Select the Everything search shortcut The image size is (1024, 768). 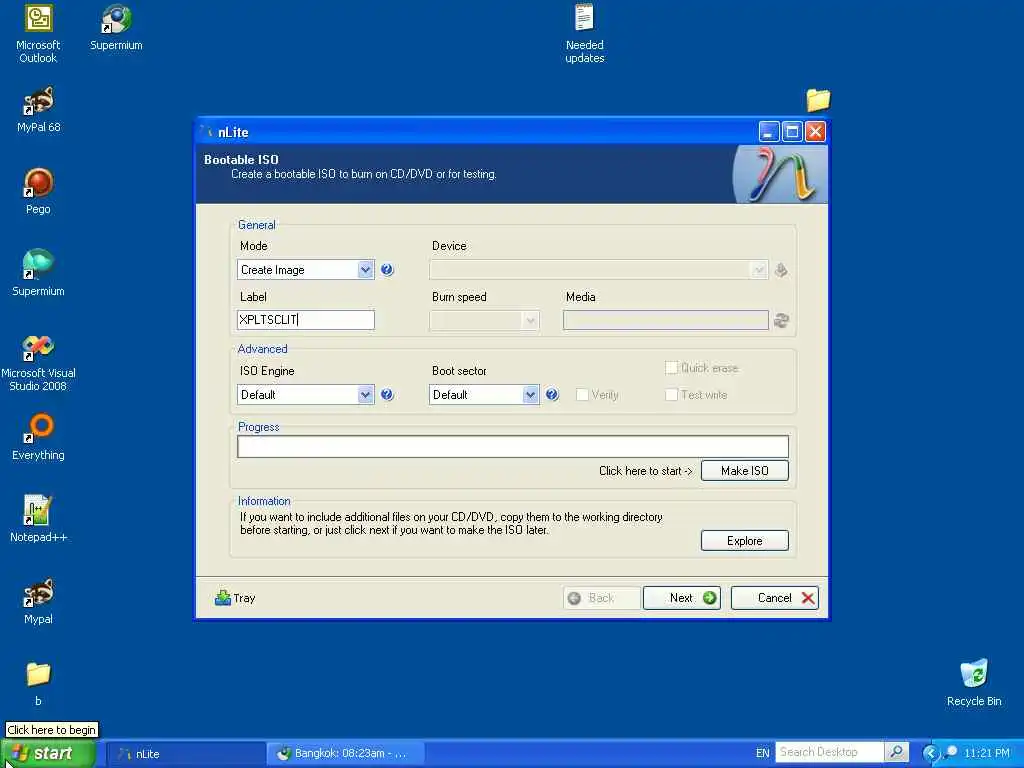[38, 437]
